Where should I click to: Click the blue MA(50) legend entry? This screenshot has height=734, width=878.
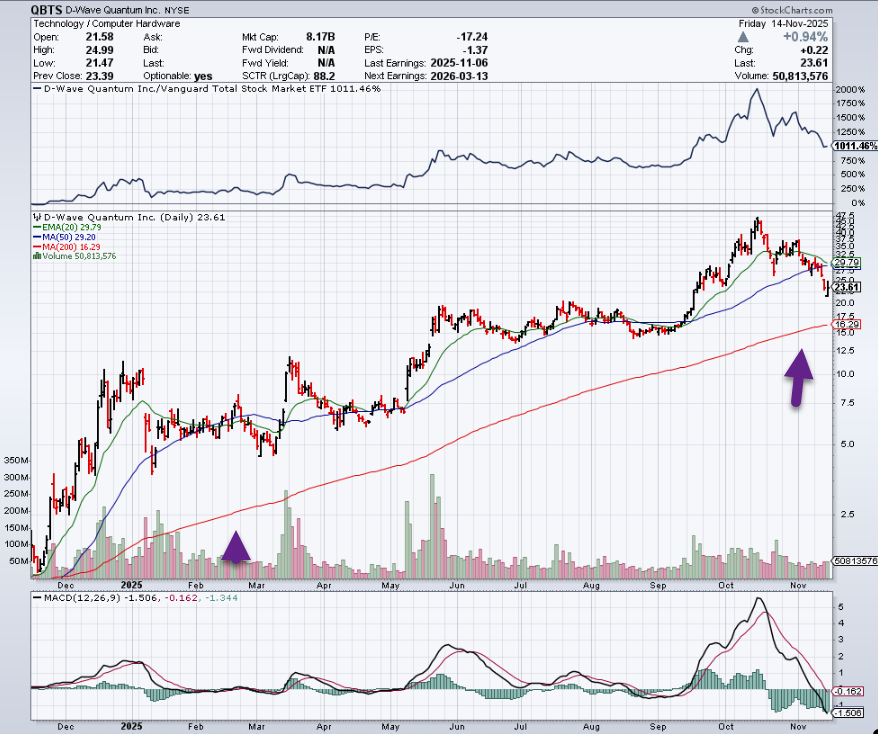(66, 237)
